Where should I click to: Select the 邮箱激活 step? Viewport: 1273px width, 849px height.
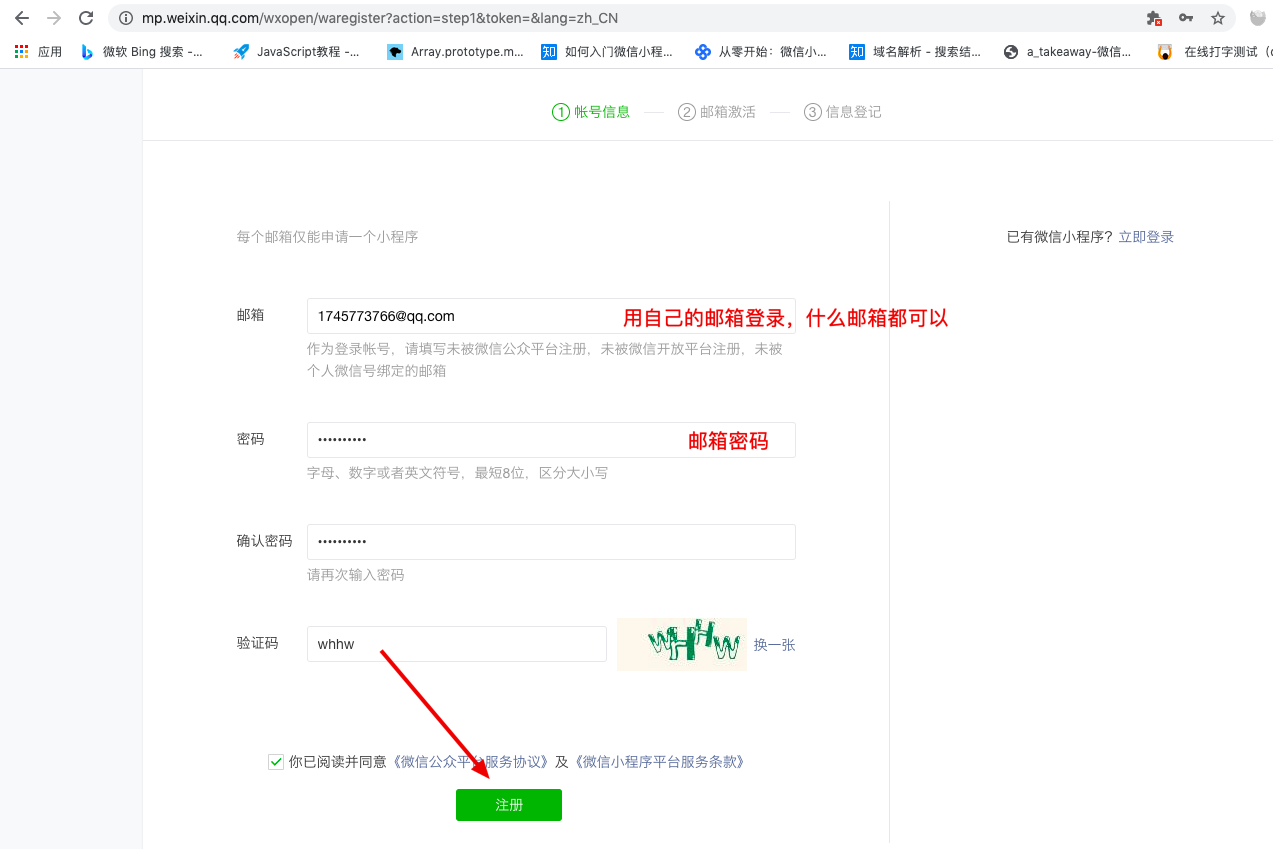[717, 111]
